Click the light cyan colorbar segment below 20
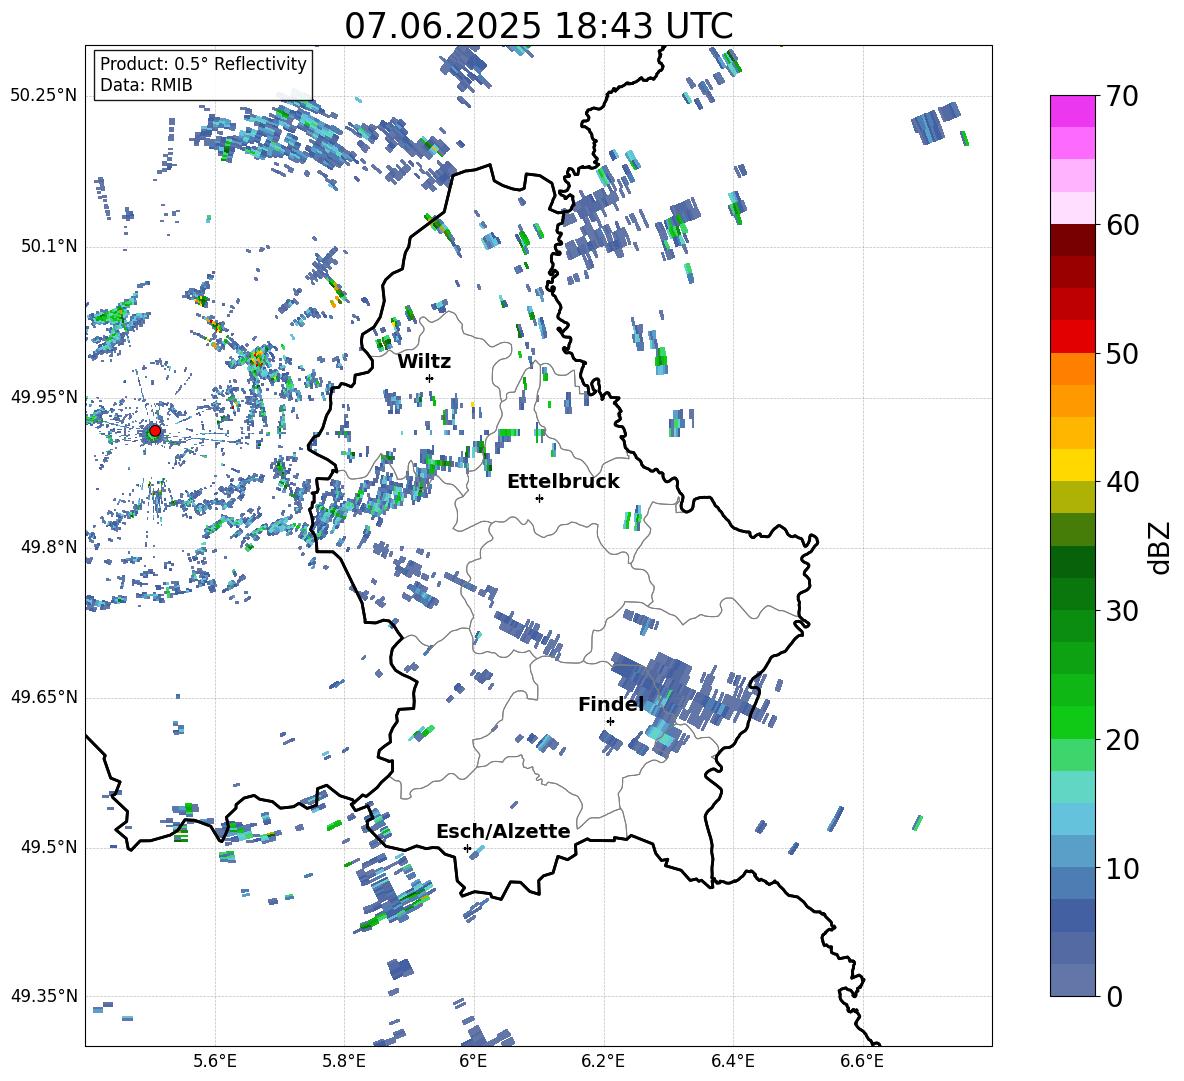The width and height of the screenshot is (1184, 1081). [1073, 787]
